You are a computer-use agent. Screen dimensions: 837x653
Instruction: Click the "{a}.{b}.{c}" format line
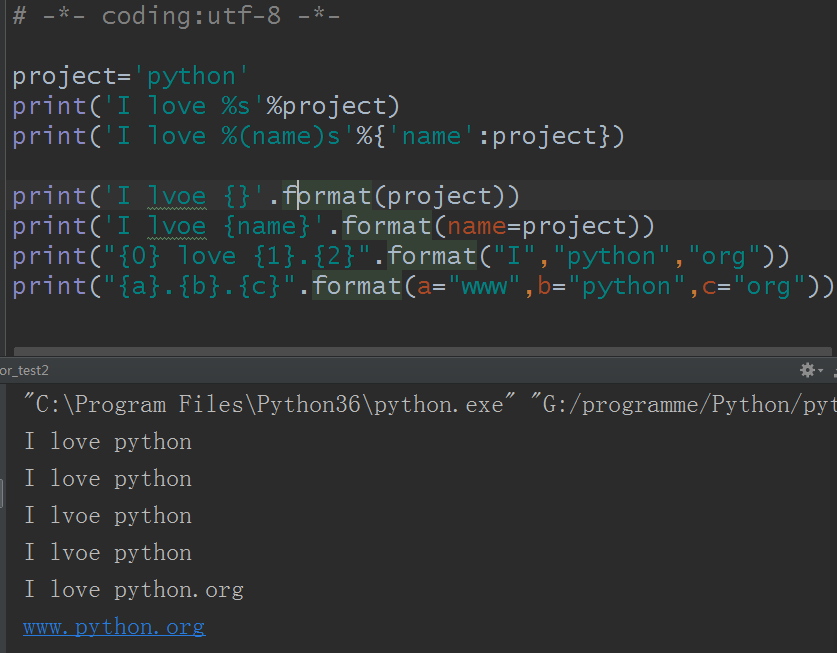pyautogui.click(x=423, y=286)
